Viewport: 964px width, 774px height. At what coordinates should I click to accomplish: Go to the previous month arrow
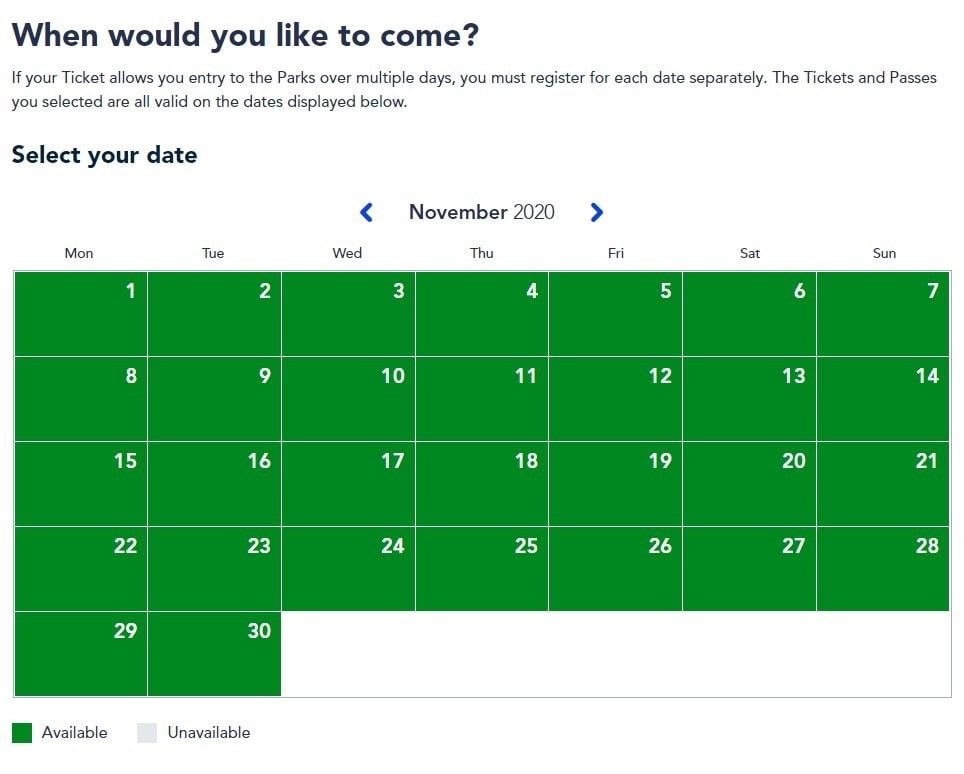[x=366, y=212]
